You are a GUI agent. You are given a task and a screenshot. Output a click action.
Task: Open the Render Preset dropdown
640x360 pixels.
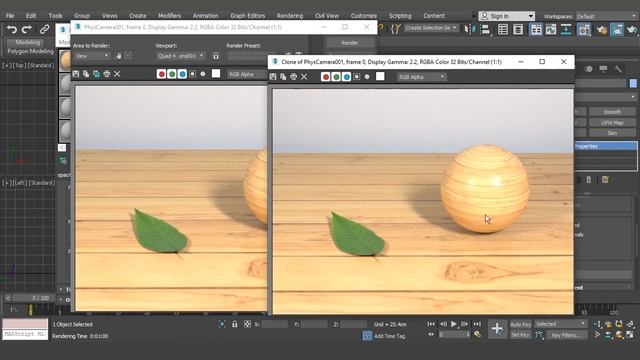tap(256, 56)
